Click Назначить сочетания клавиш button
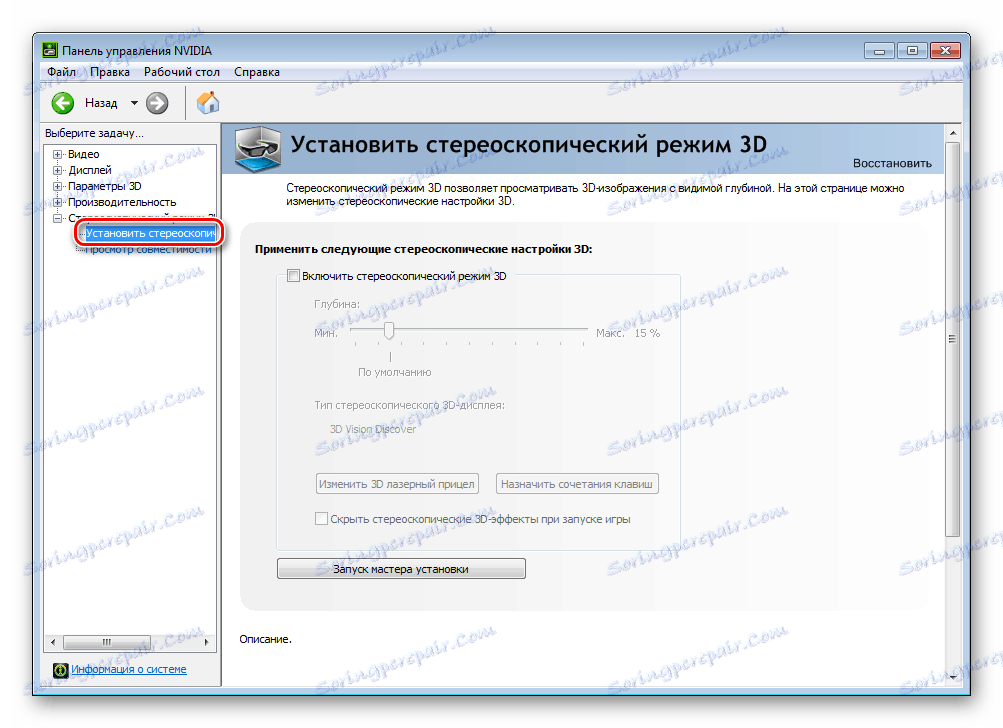The image size is (1003, 728). pos(577,484)
